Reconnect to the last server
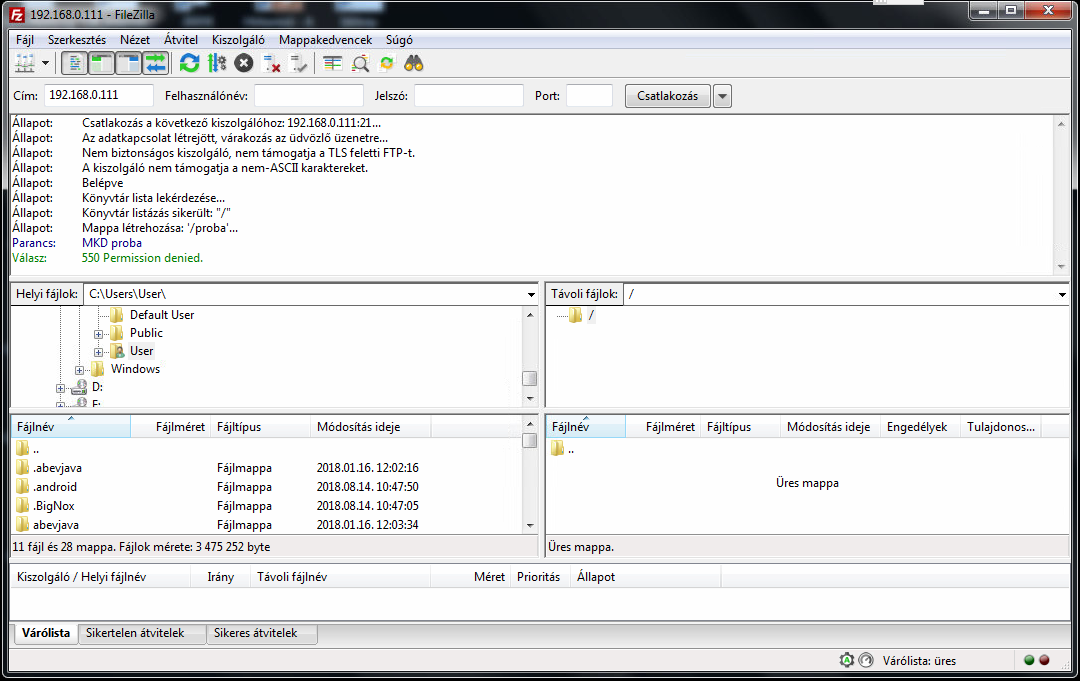 tap(298, 64)
